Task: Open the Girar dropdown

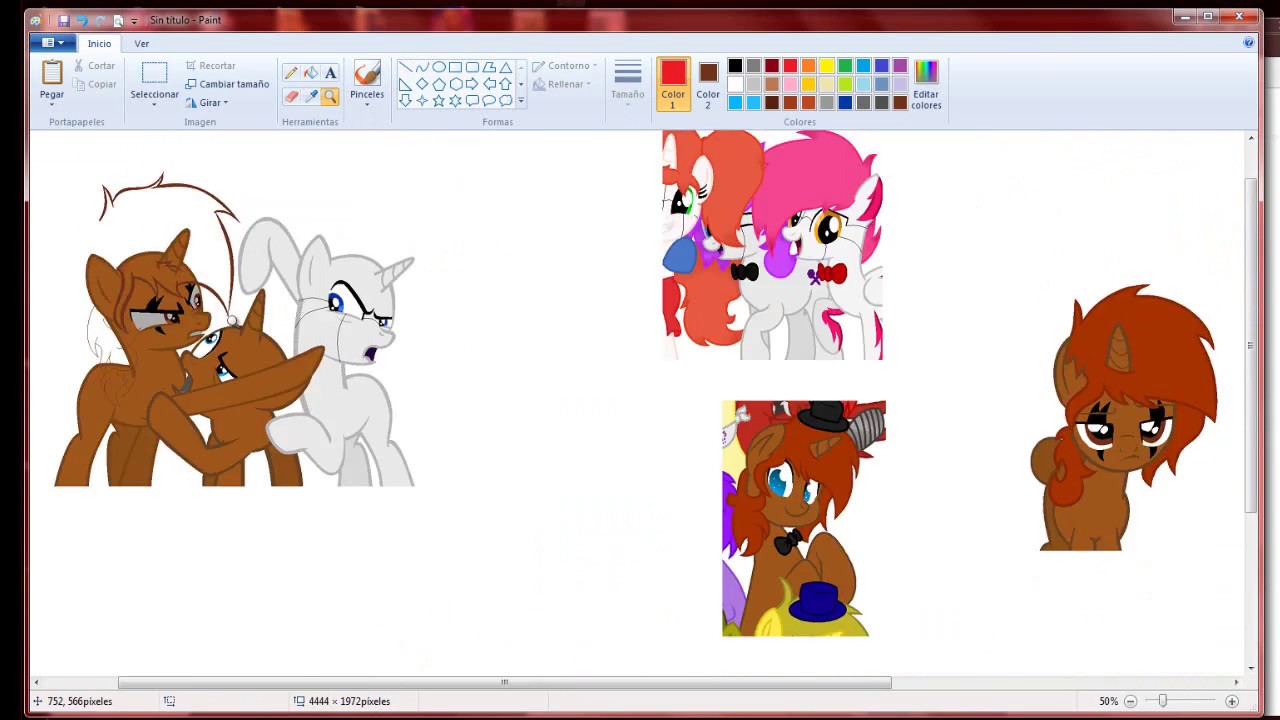Action: tap(209, 103)
